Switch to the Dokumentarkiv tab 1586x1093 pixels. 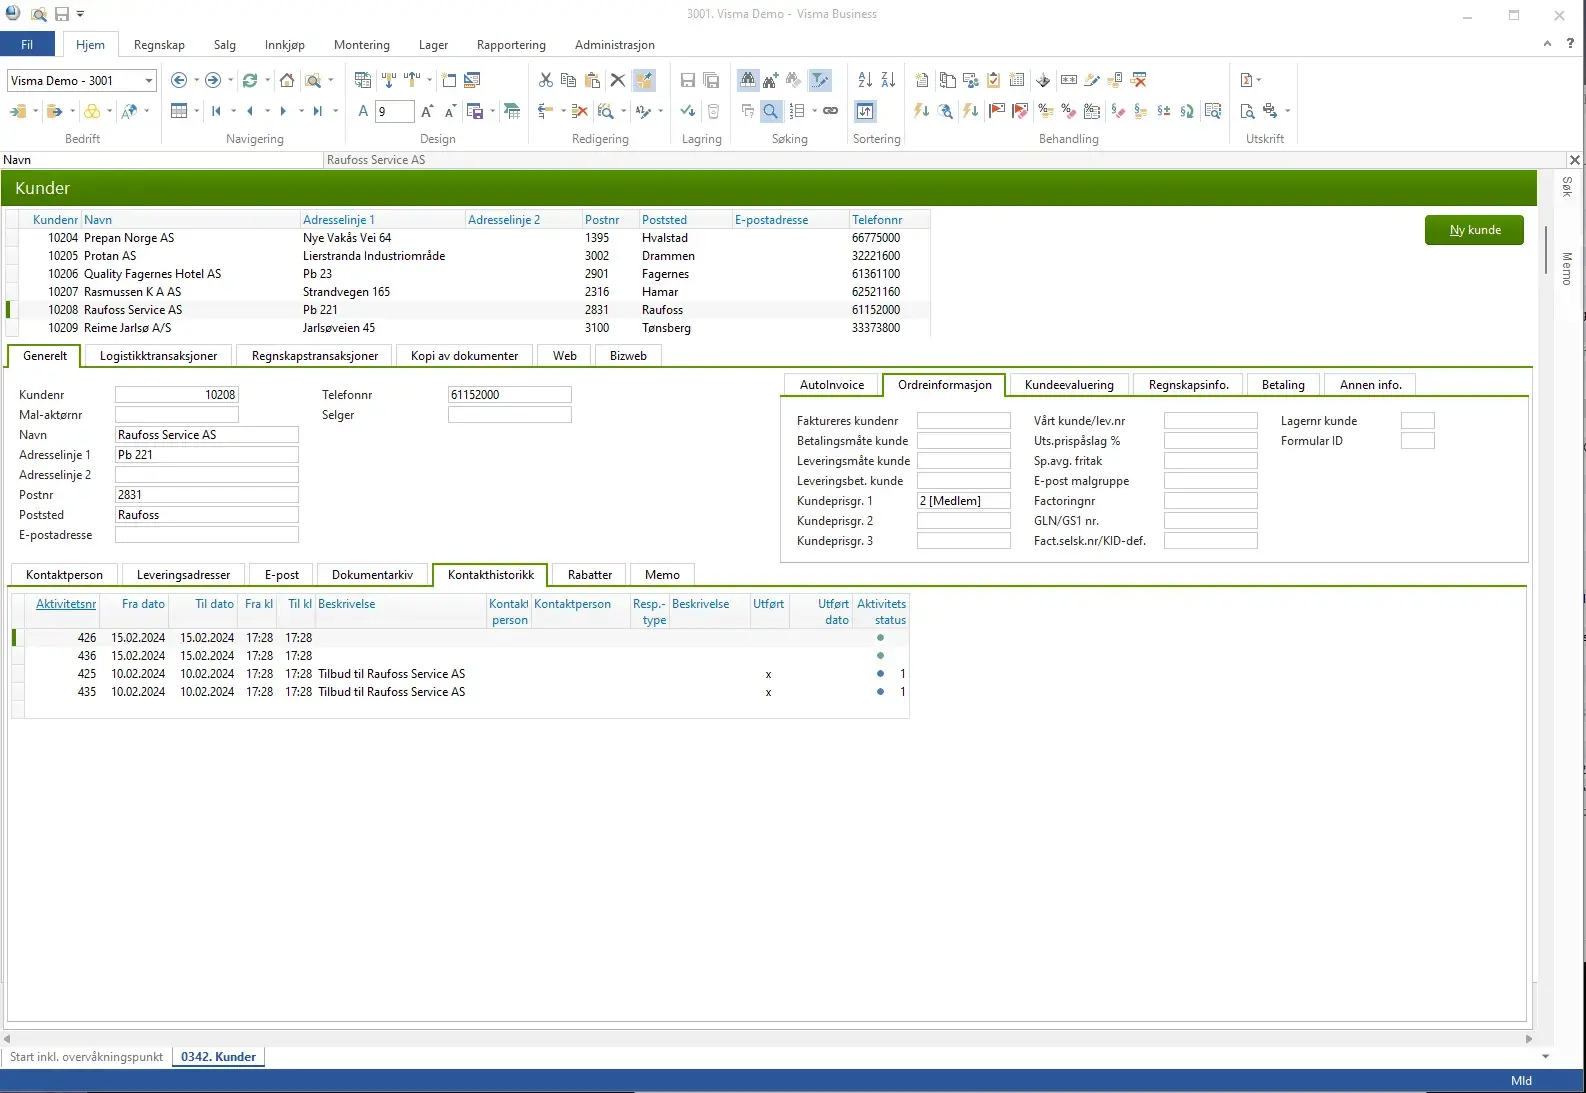pos(372,575)
